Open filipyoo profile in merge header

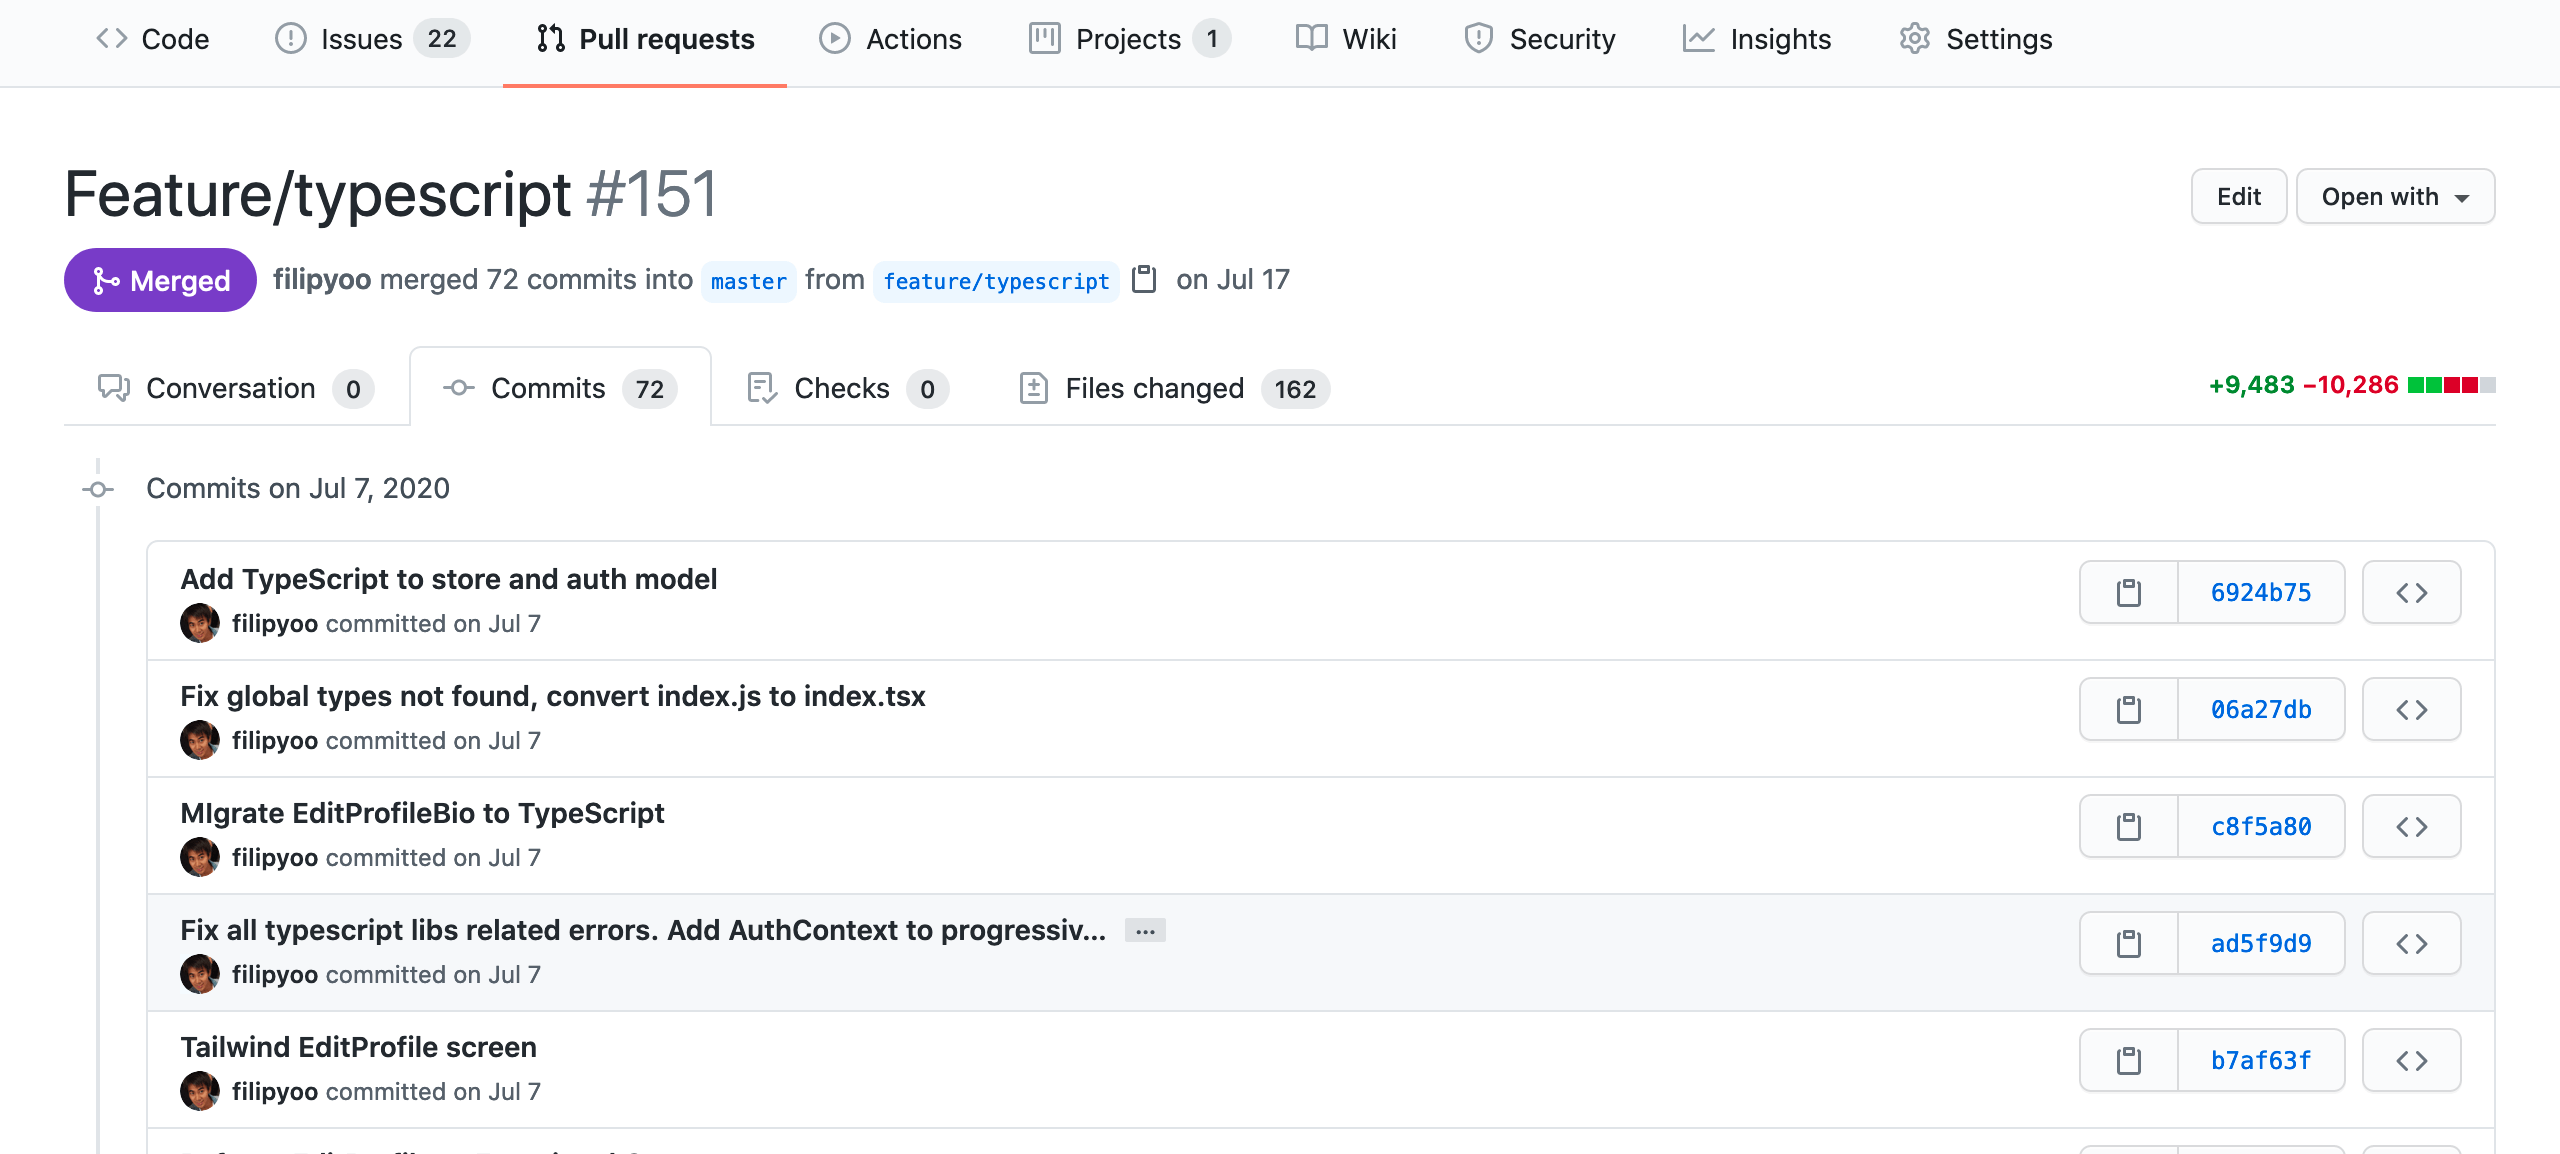tap(322, 279)
